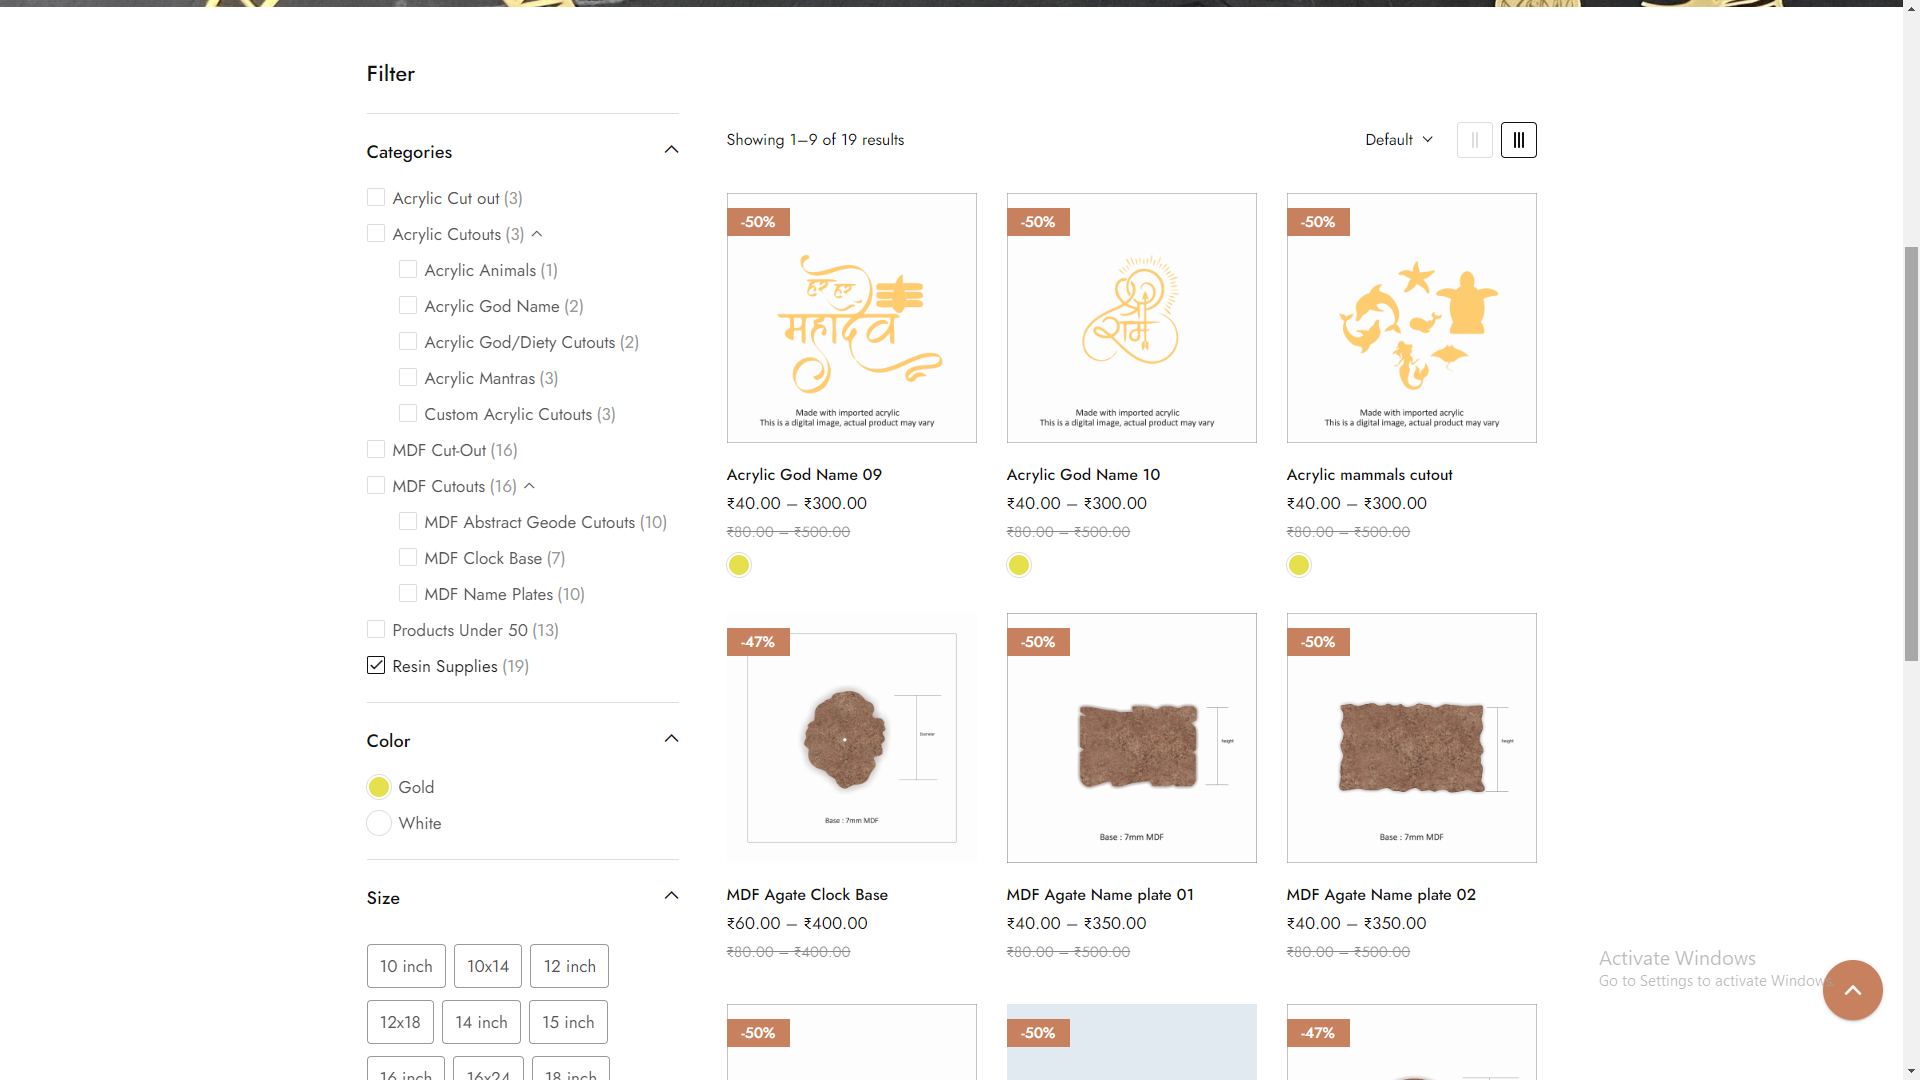Collapse the MDF Cutouts subcategory list
1920x1080 pixels.
point(530,486)
